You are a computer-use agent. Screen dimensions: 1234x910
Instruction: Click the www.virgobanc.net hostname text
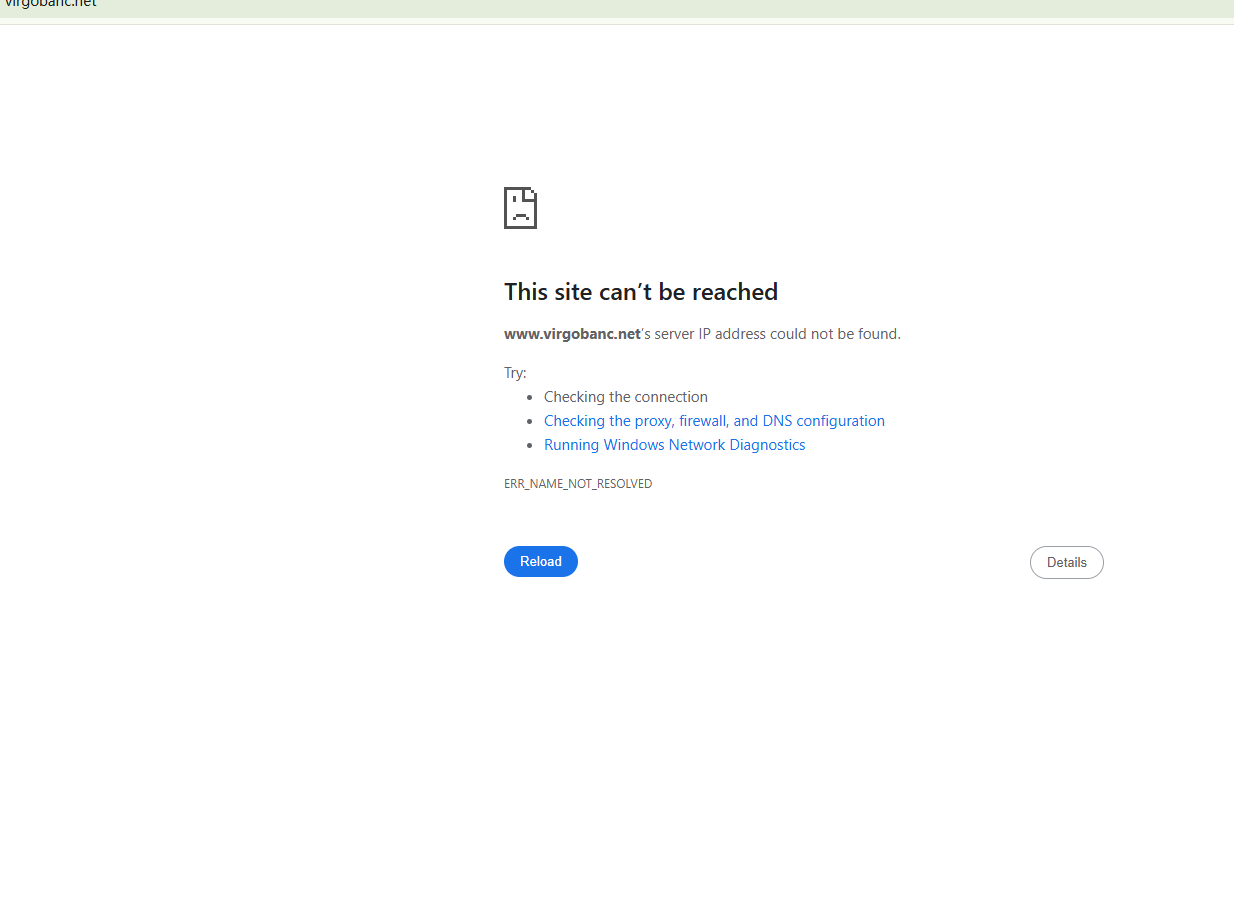pyautogui.click(x=572, y=334)
